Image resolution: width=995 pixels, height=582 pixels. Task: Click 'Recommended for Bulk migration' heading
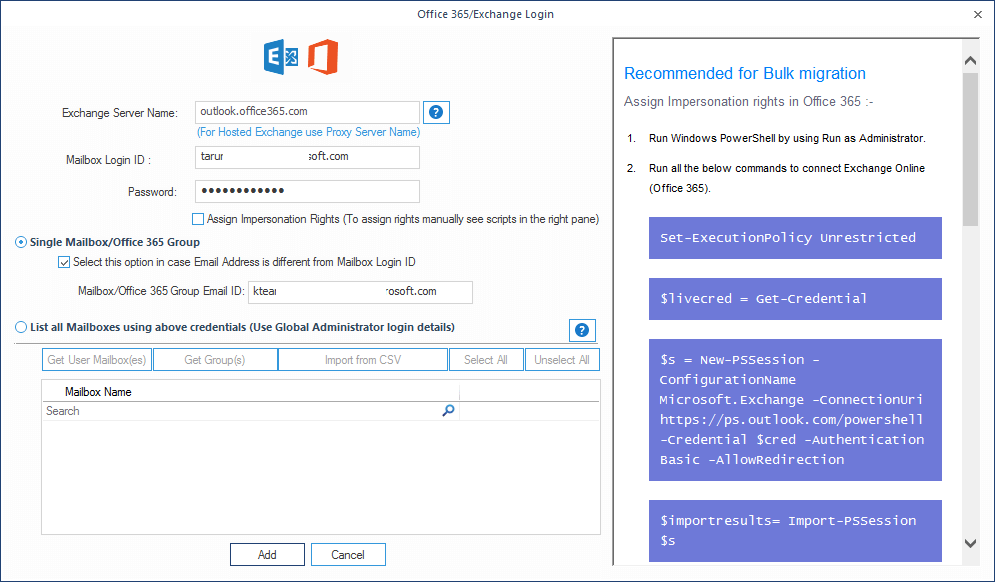[x=745, y=74]
